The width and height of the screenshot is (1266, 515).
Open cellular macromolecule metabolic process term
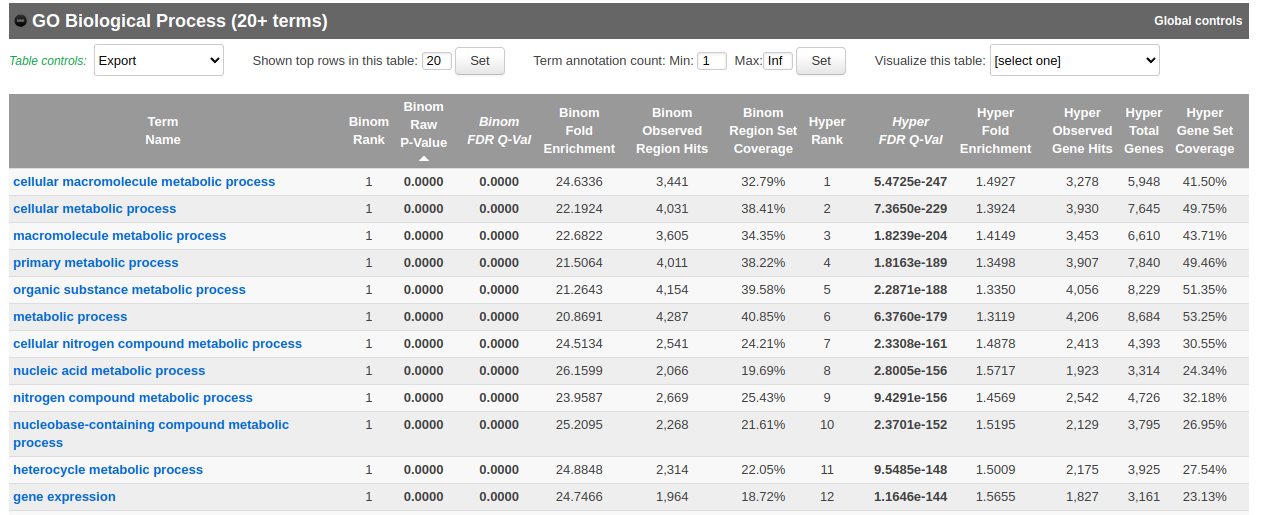click(144, 182)
